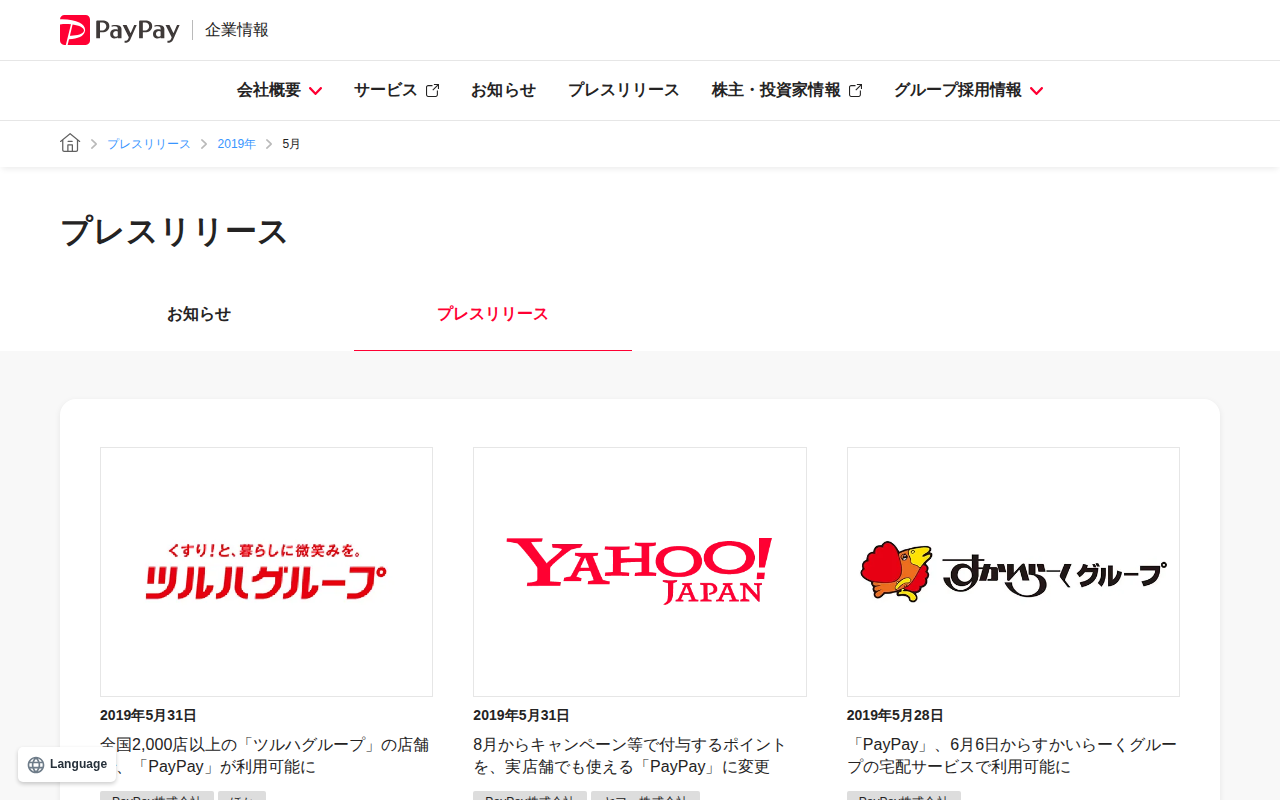Open article about ツルハグループ stores accepting PayPay
Screen dimensions: 1280x800
pyautogui.click(x=266, y=756)
